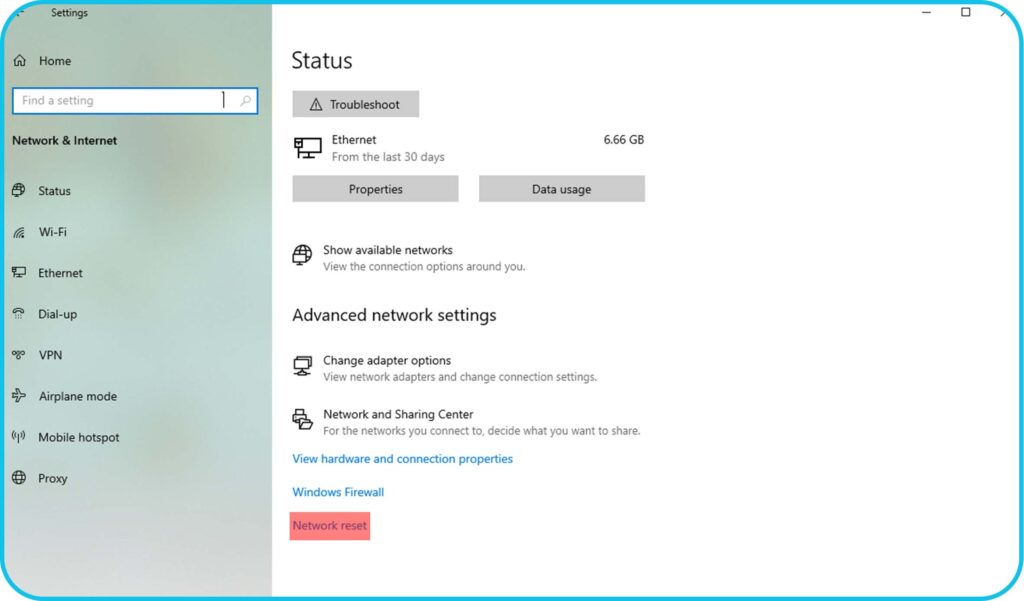Click the Network & Internet section heading
The image size is (1024, 601).
pyautogui.click(x=65, y=140)
